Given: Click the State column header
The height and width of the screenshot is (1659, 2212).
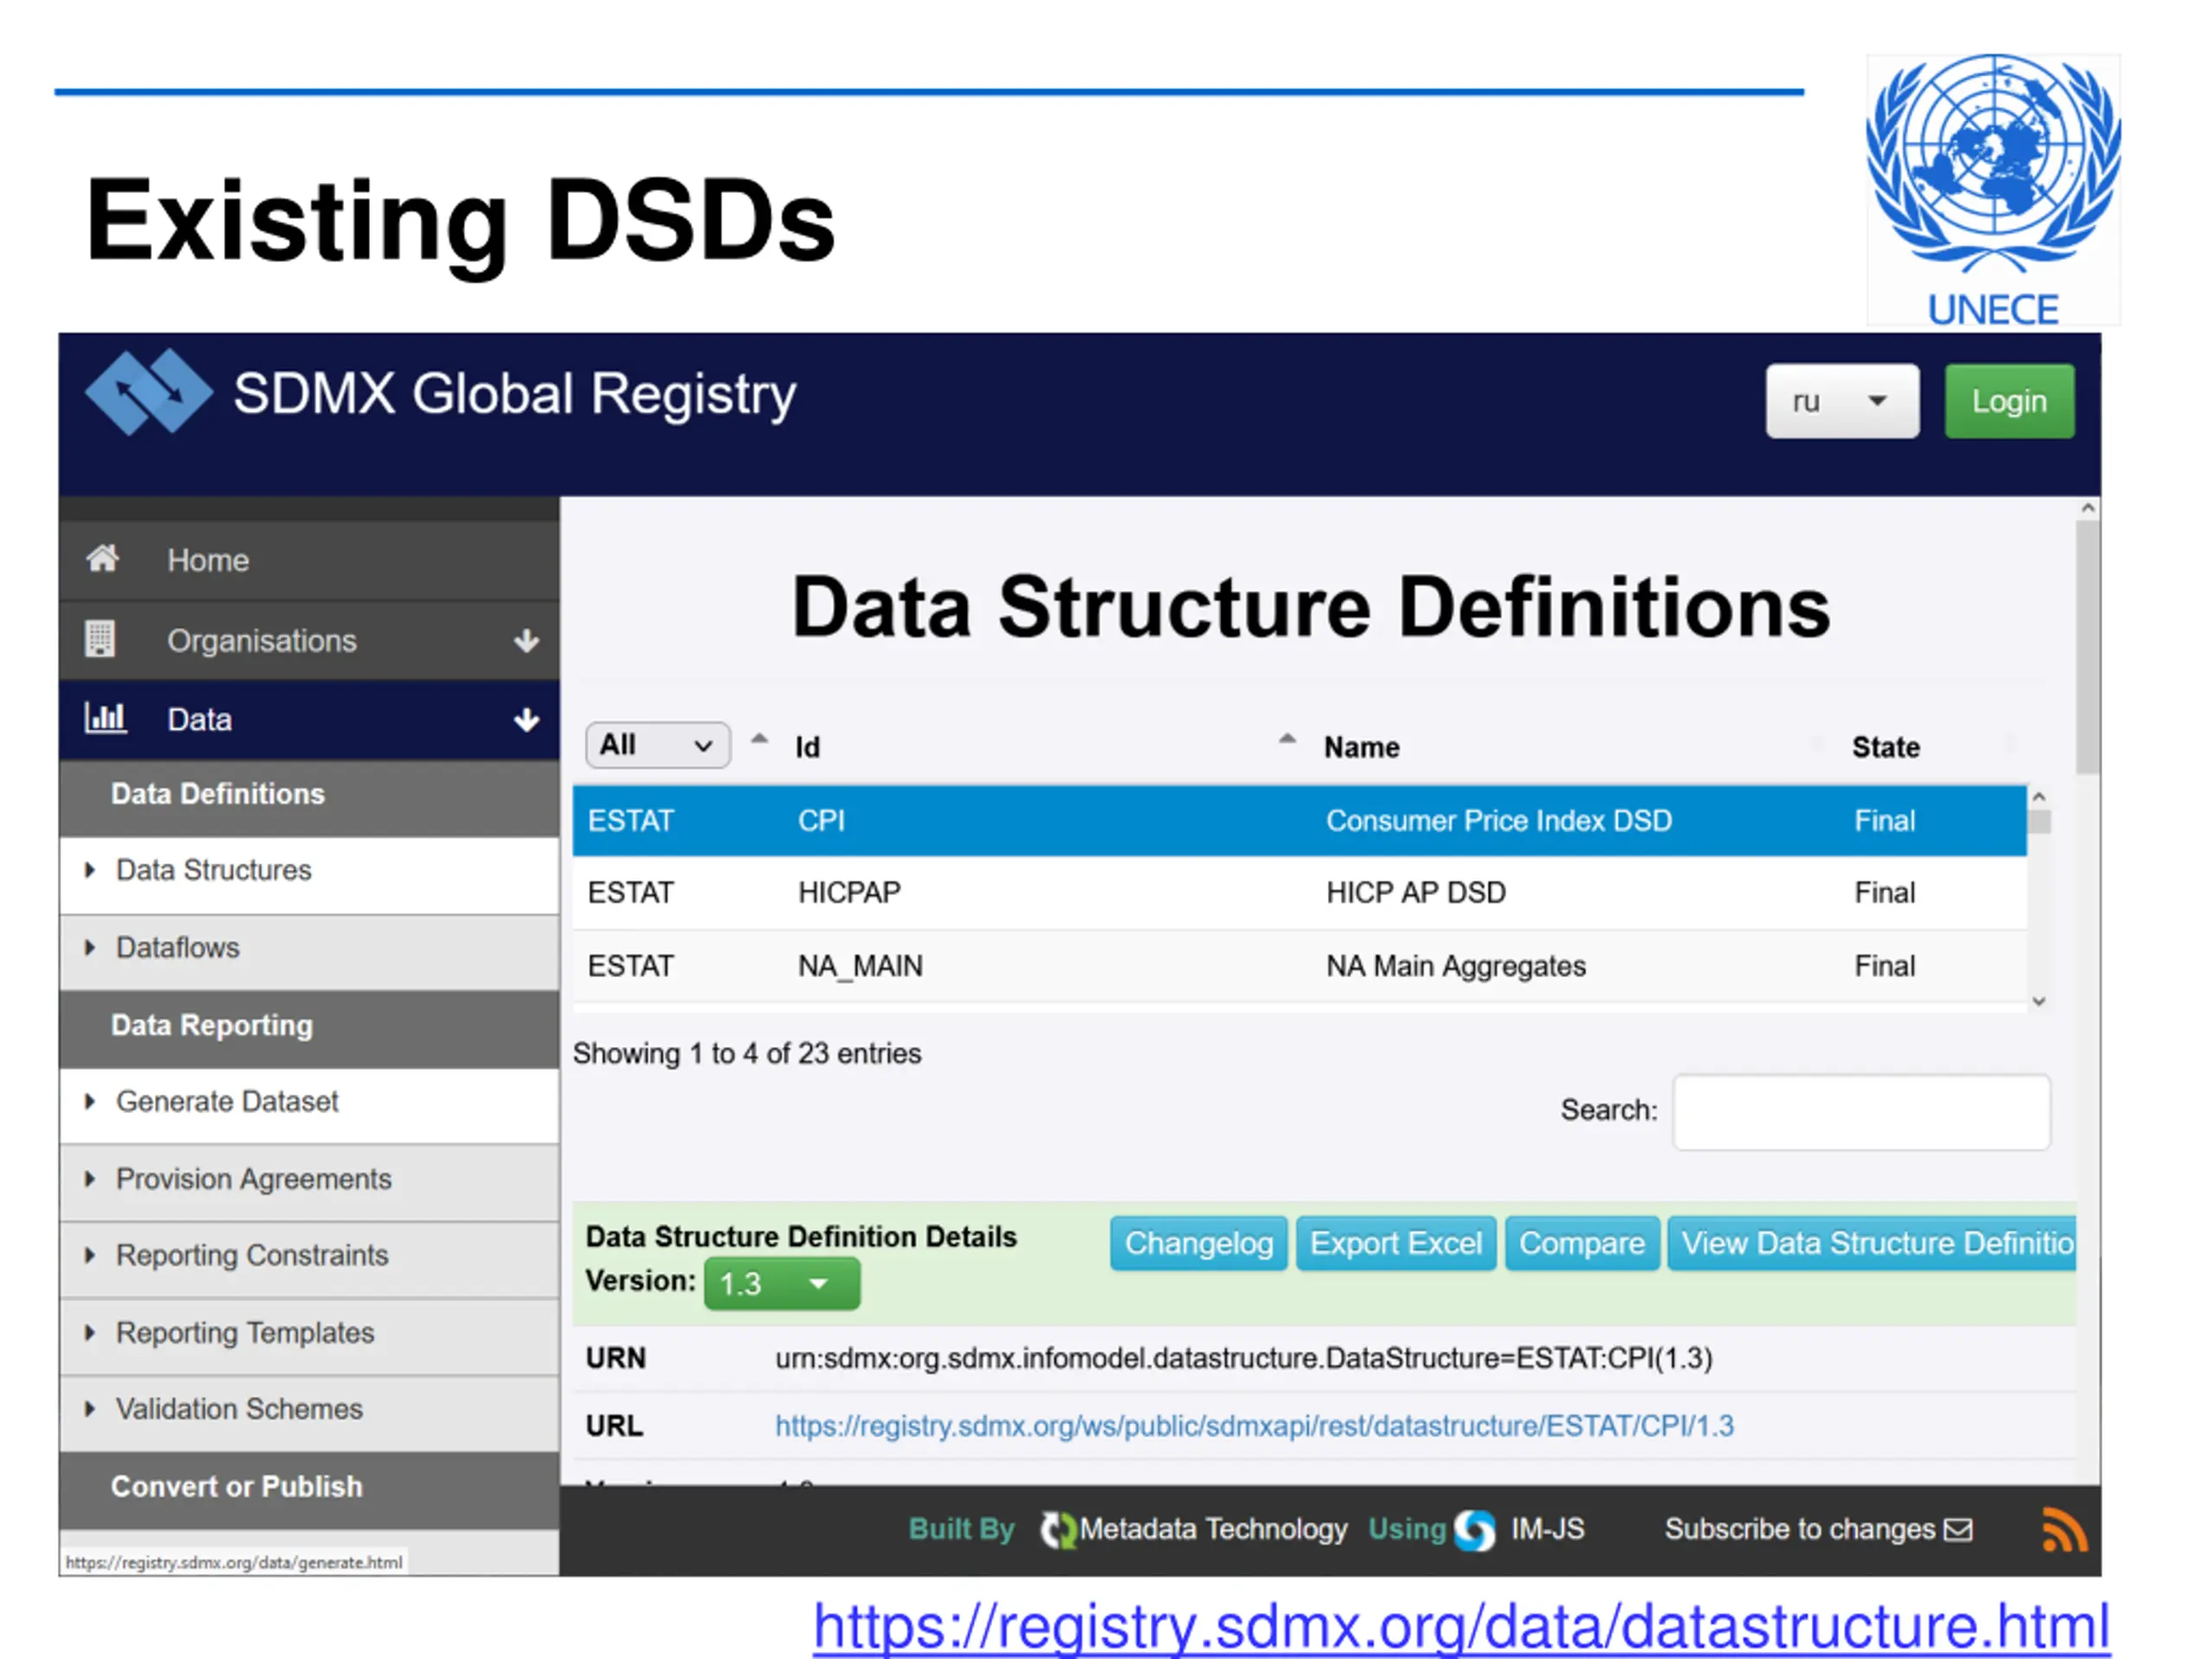Looking at the screenshot, I should [x=1885, y=747].
